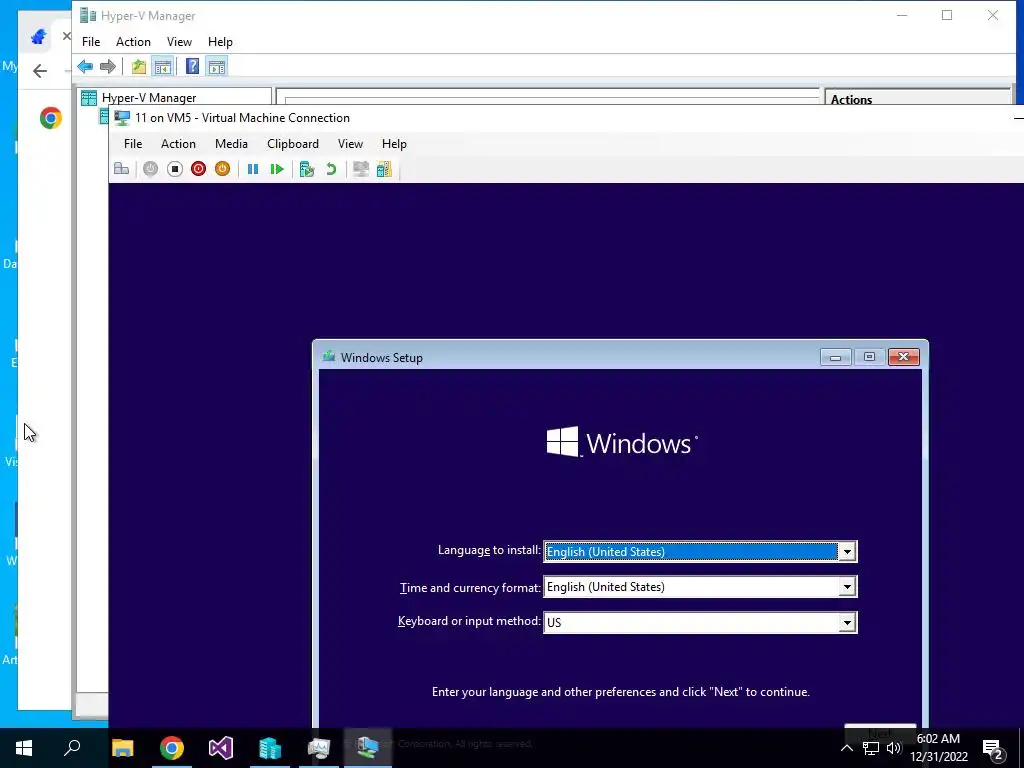Expand Keyboard or input method dropdown
Image resolution: width=1024 pixels, height=768 pixels.
click(x=846, y=622)
